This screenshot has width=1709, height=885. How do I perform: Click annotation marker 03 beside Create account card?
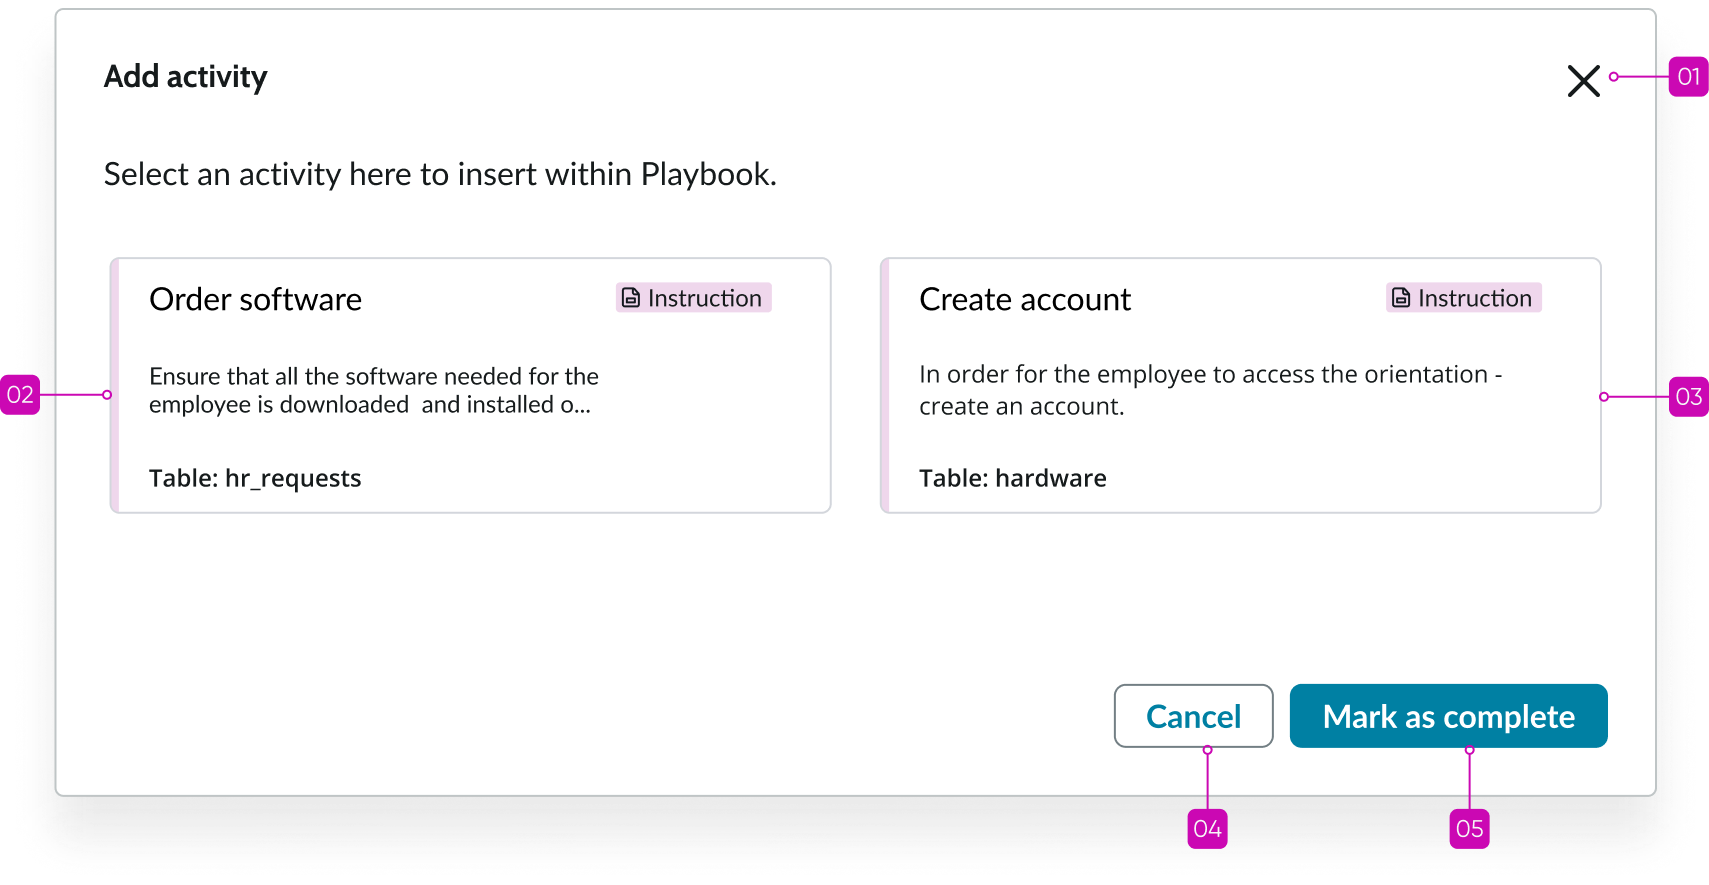coord(1689,396)
